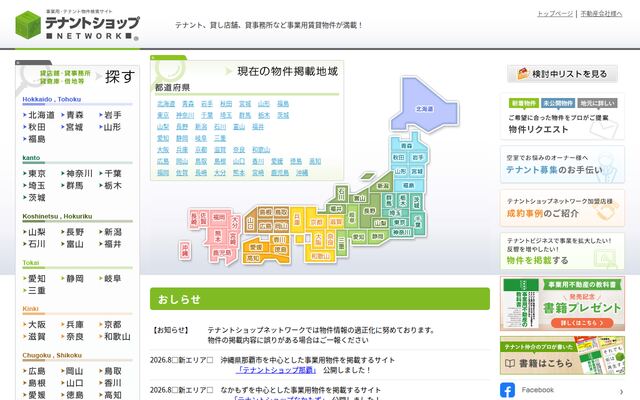Open 福島 in the 都道府県 link list
The width and height of the screenshot is (640, 400).
(283, 104)
